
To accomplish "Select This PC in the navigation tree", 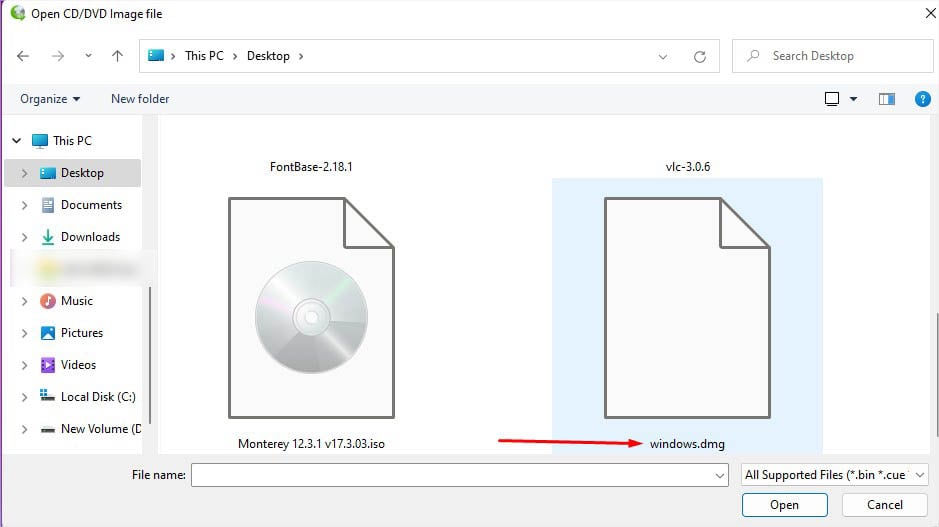I will pyautogui.click(x=72, y=141).
